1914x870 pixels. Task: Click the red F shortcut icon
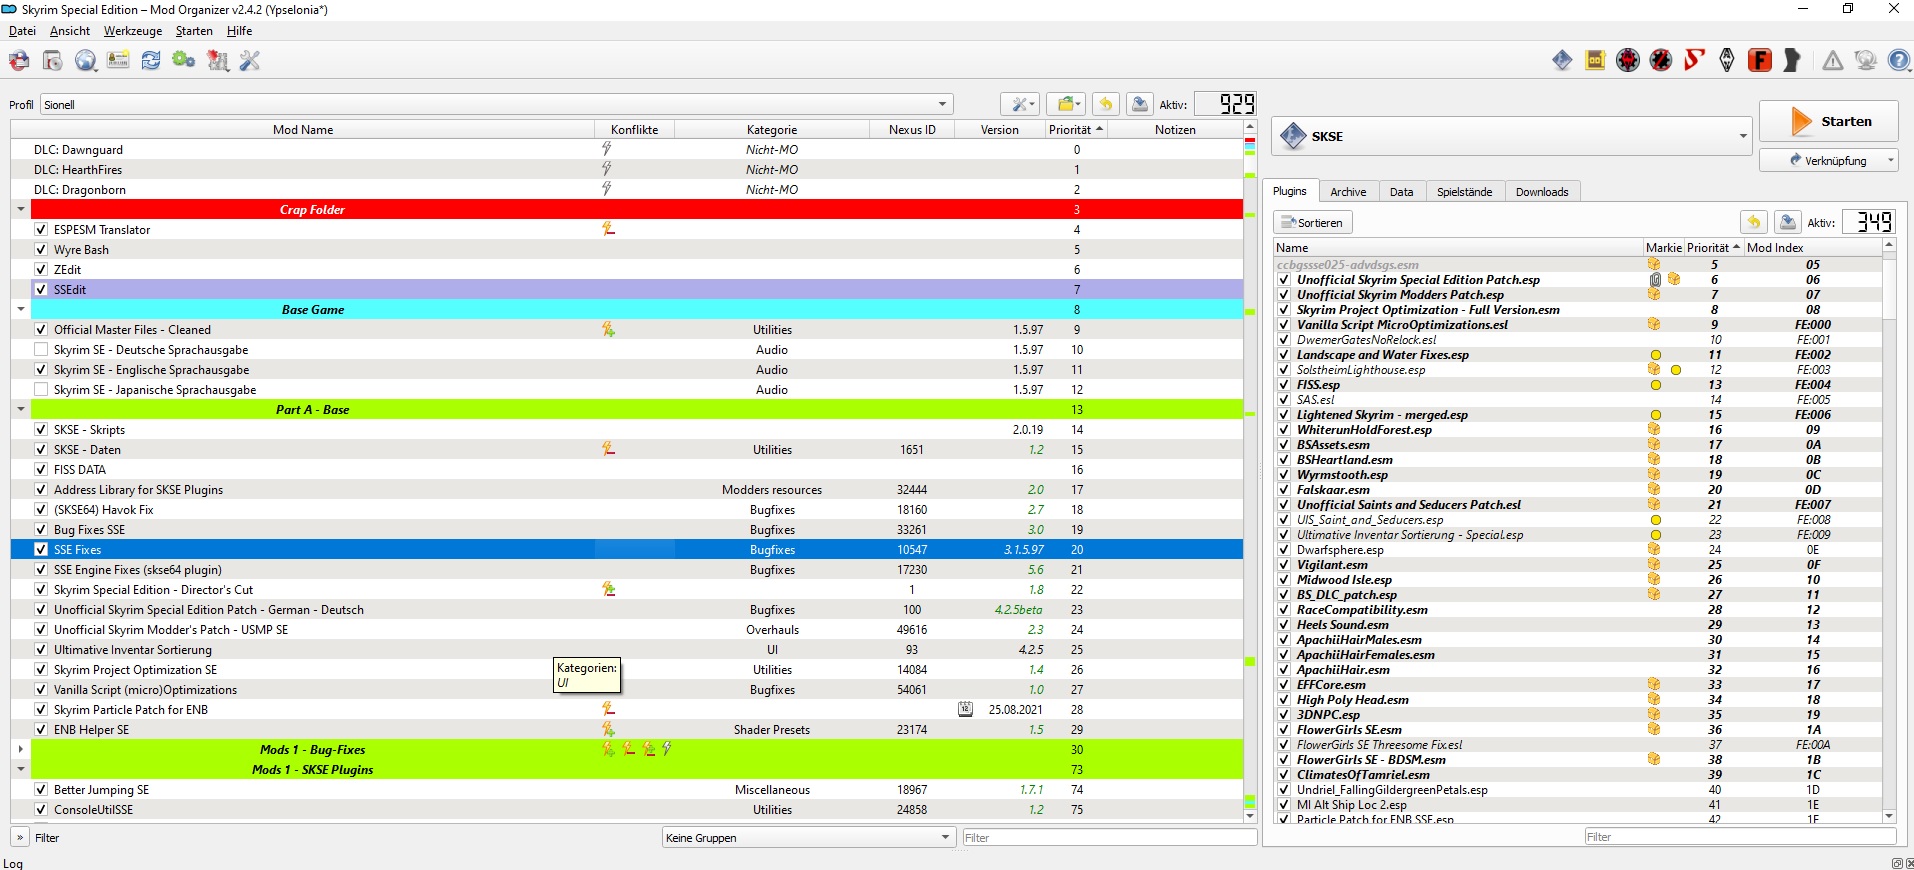tap(1760, 61)
